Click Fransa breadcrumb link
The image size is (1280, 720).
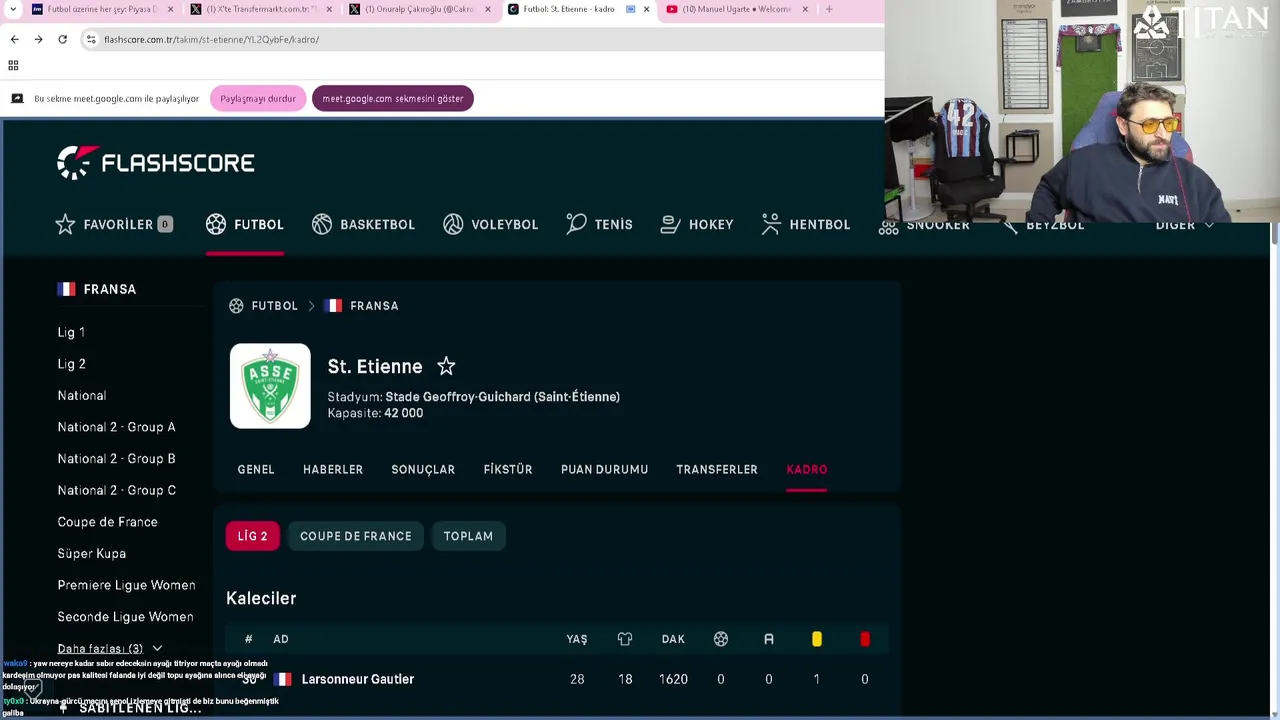click(374, 306)
